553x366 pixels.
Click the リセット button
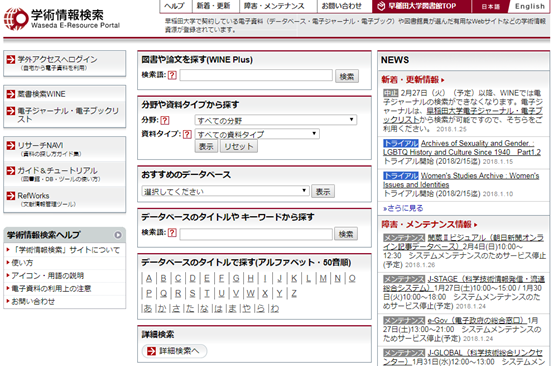[x=239, y=146]
